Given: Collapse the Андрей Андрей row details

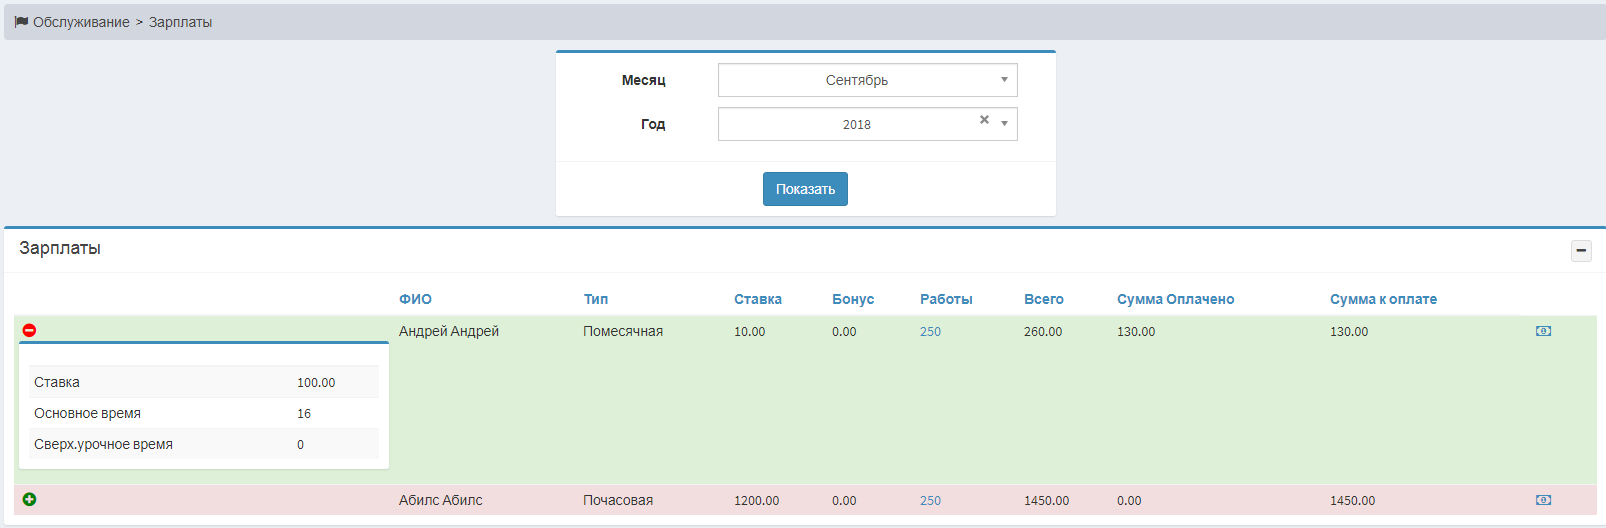Looking at the screenshot, I should click(29, 330).
